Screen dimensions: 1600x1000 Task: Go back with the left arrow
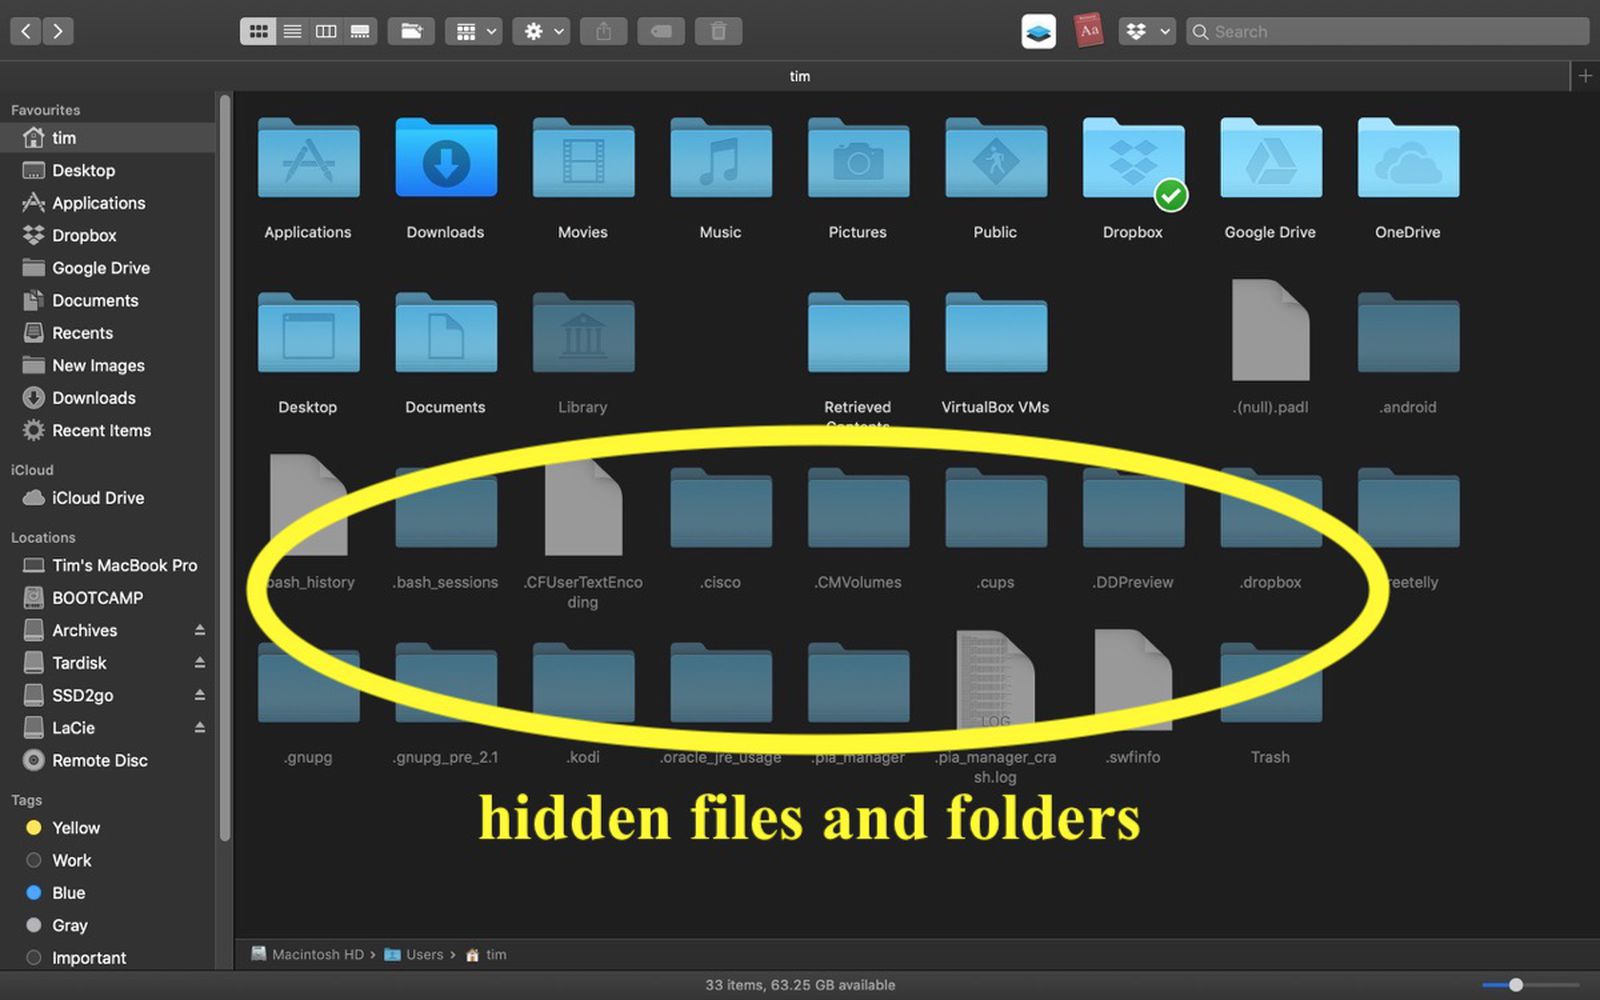point(26,31)
